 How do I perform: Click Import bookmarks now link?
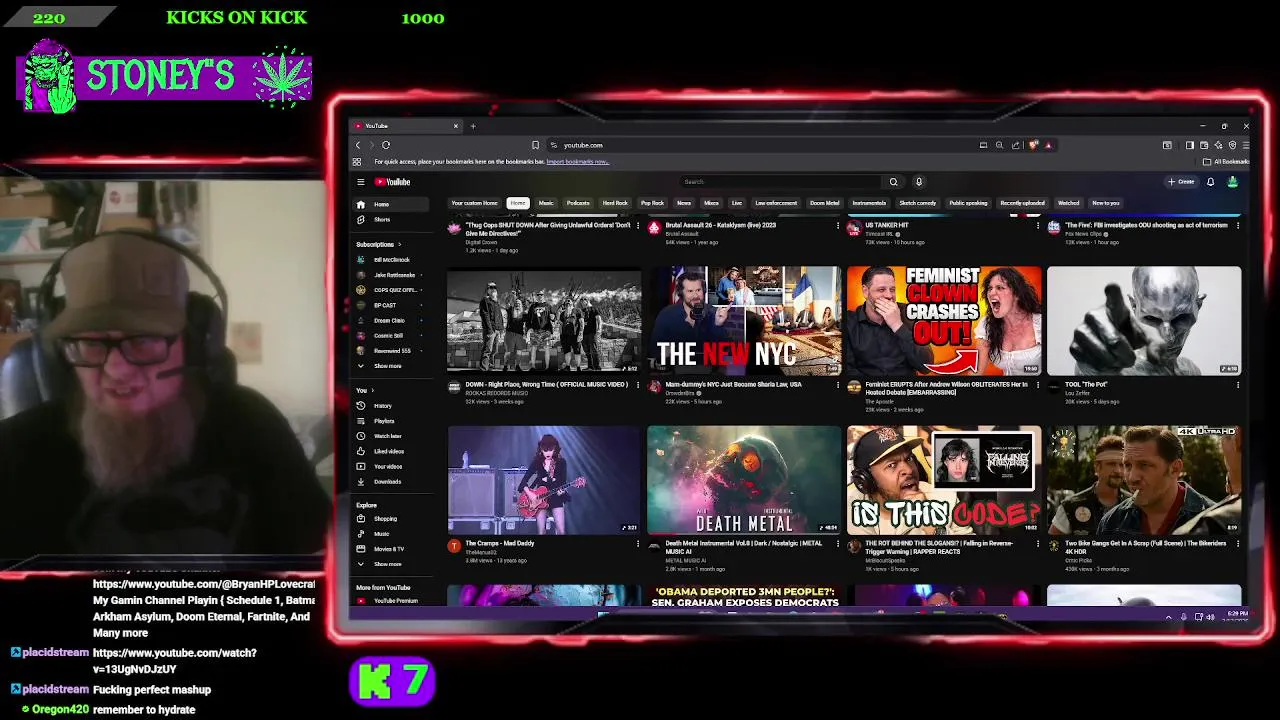(577, 162)
